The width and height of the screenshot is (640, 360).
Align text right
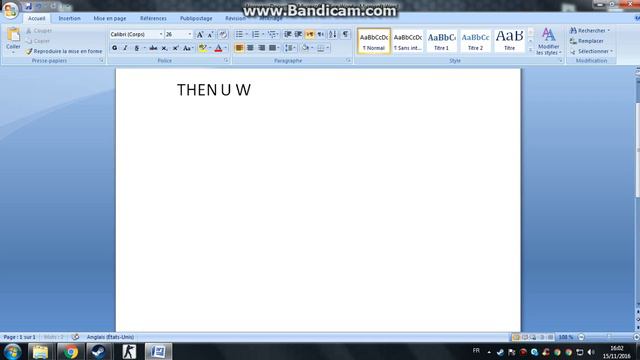click(262, 48)
